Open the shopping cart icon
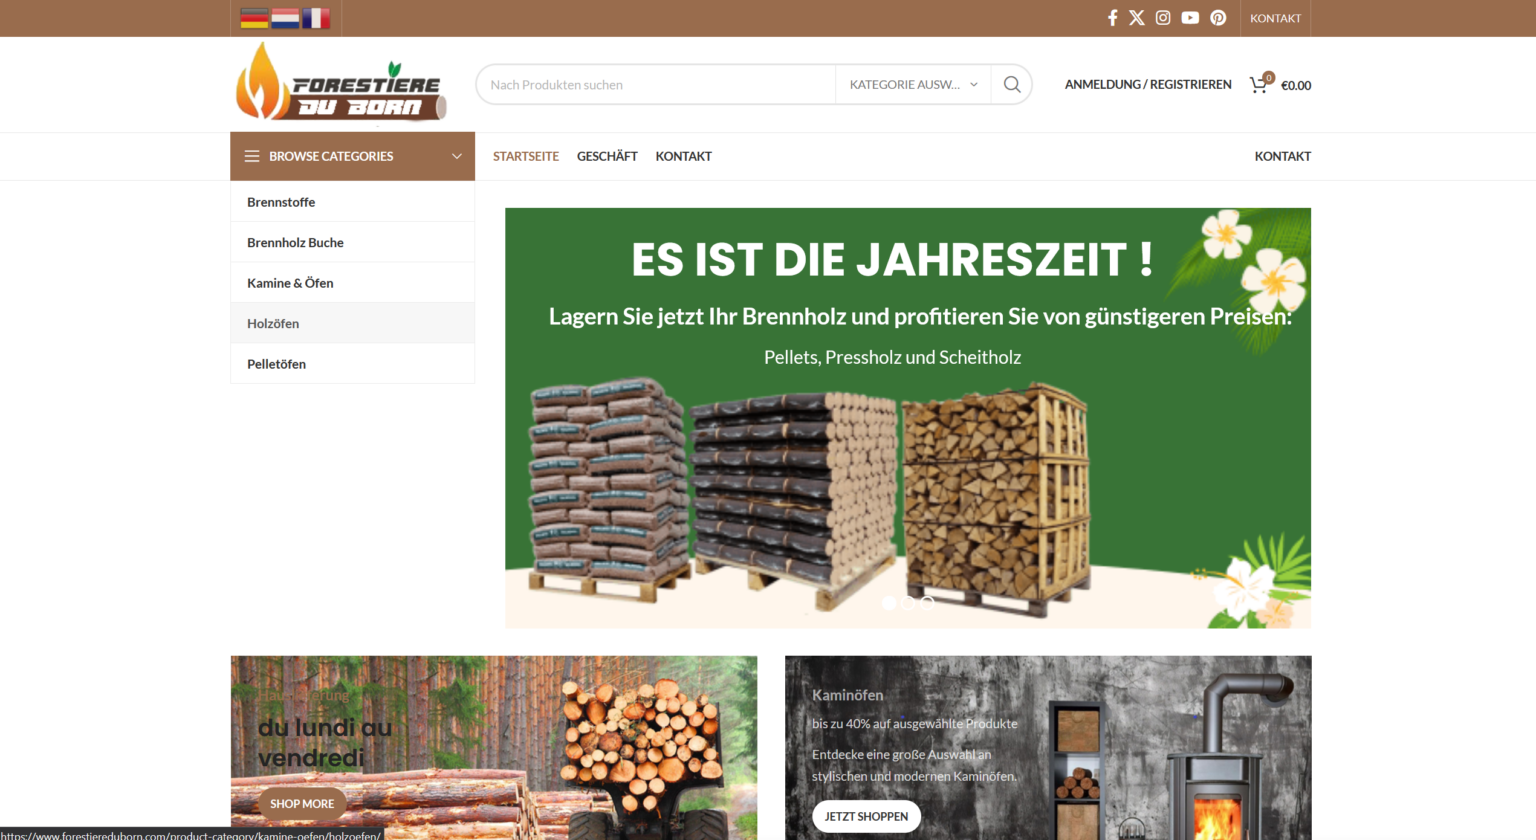Screen dimensions: 1536x840 click(1259, 85)
